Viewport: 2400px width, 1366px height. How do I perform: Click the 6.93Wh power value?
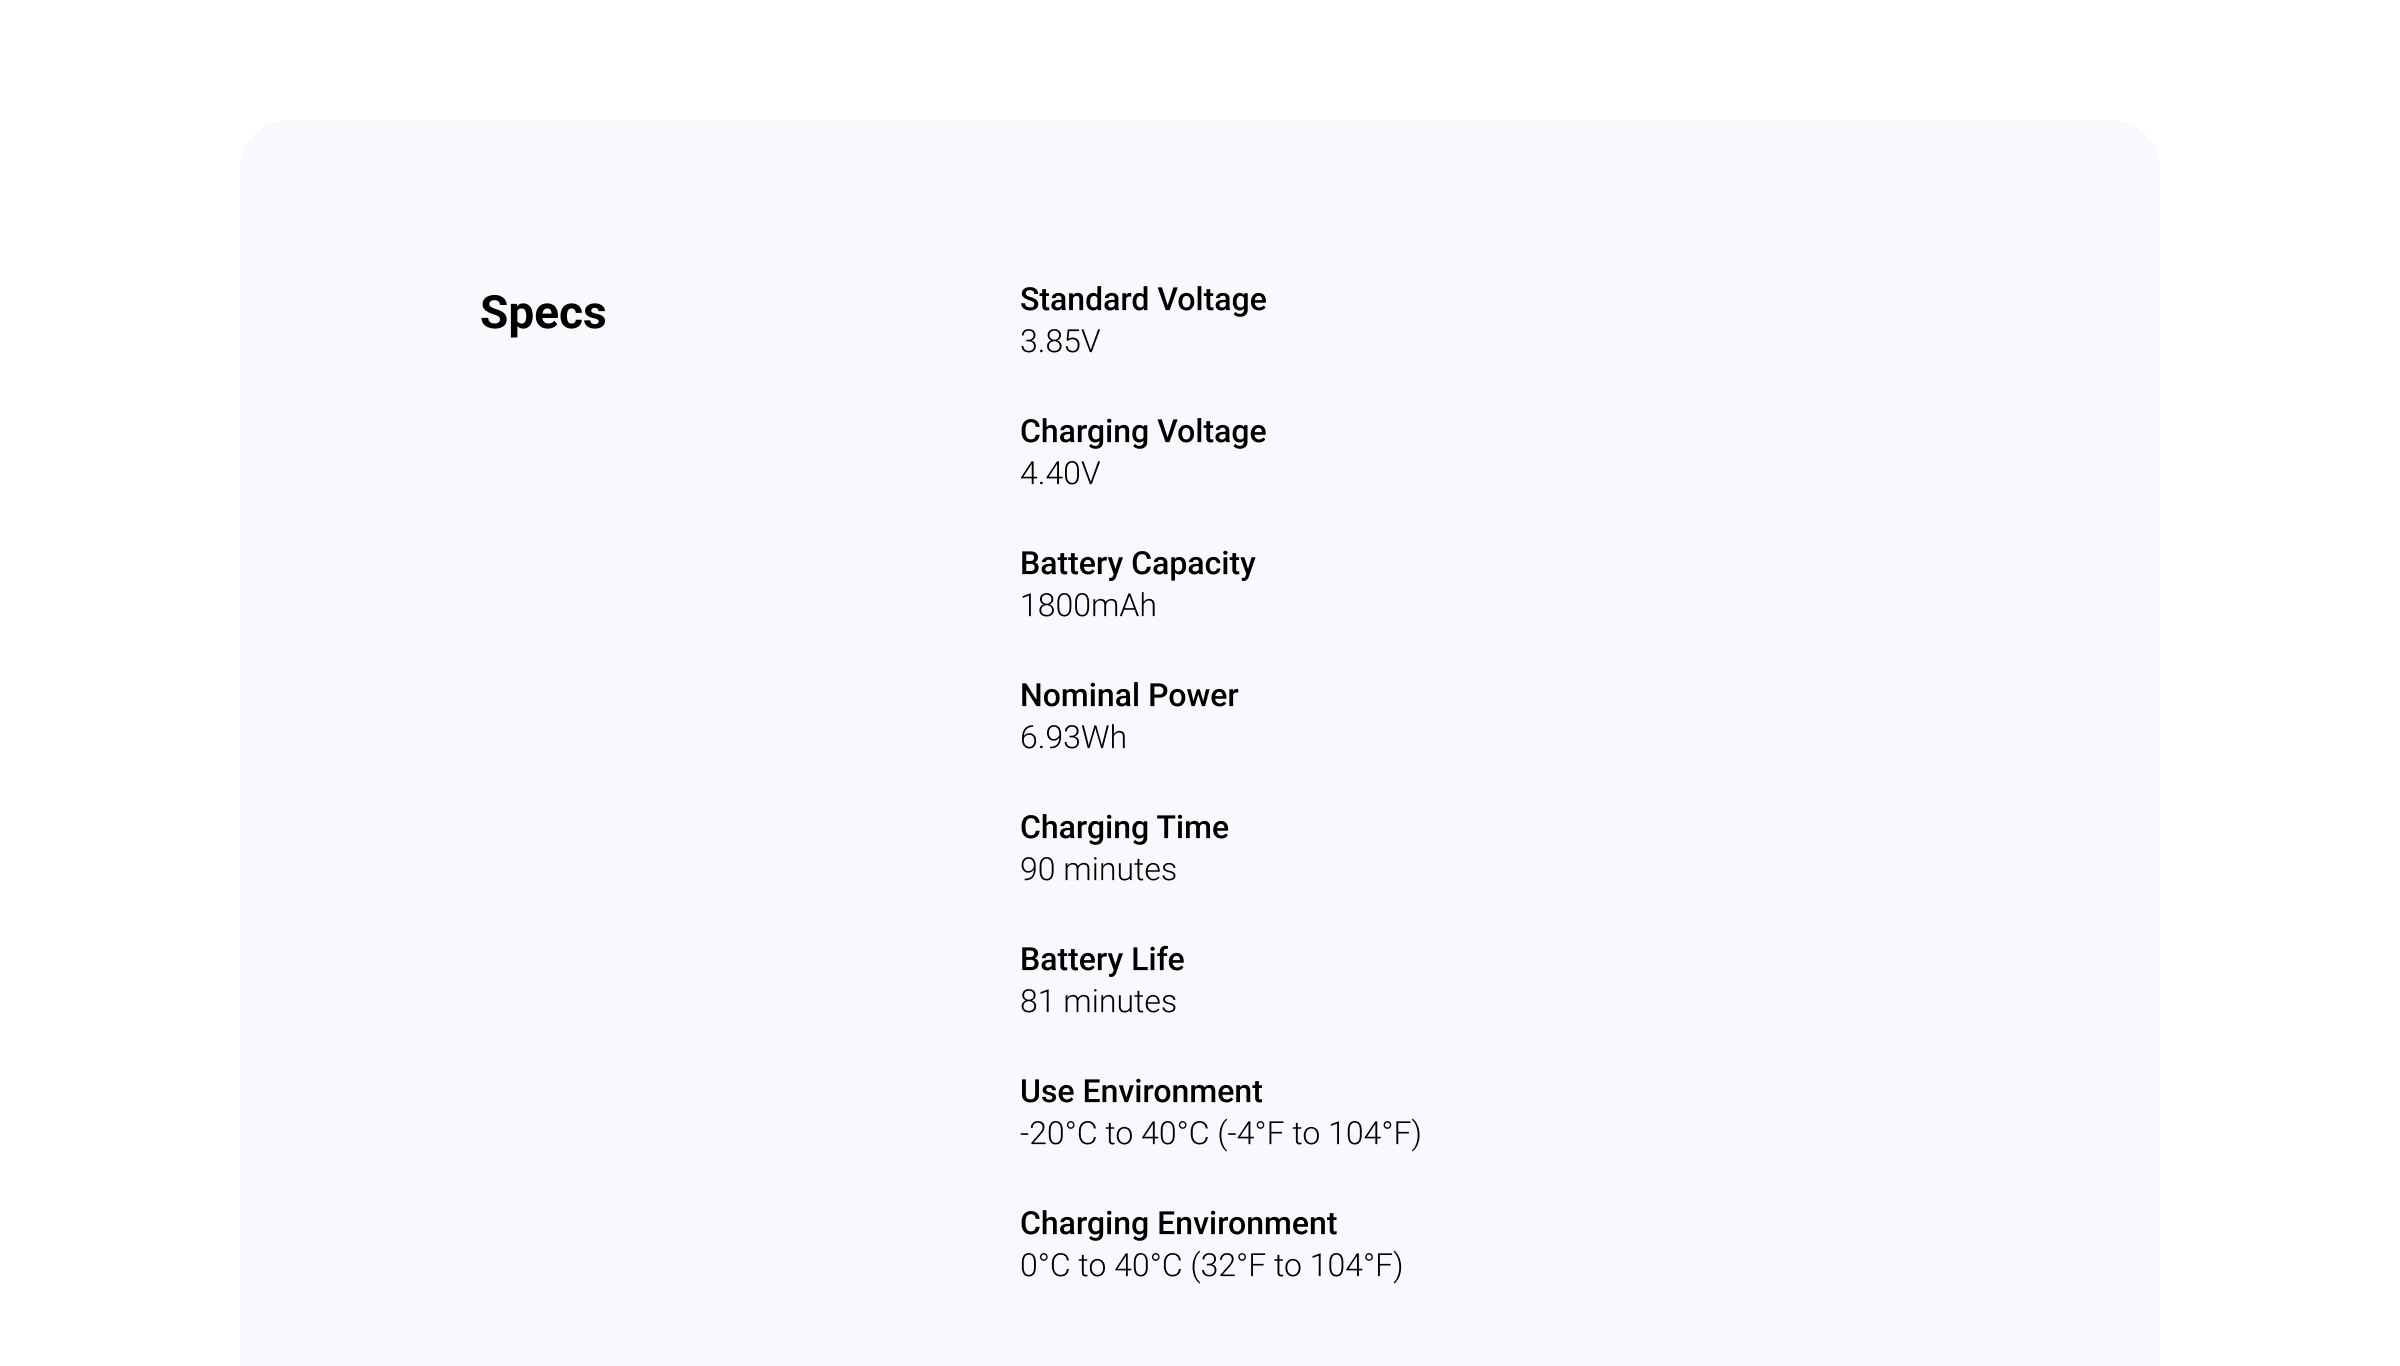[1073, 737]
